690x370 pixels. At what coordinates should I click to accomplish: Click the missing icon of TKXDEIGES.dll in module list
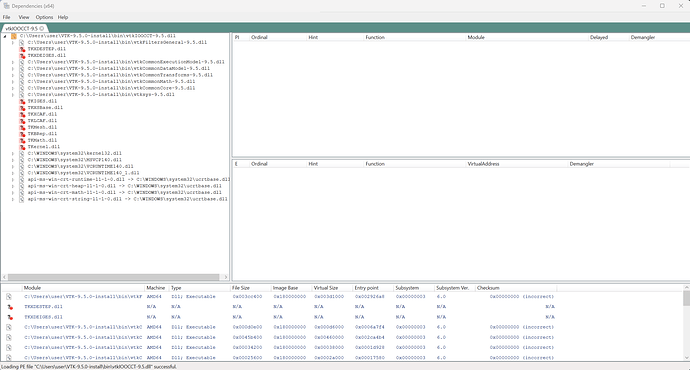(x=9, y=317)
